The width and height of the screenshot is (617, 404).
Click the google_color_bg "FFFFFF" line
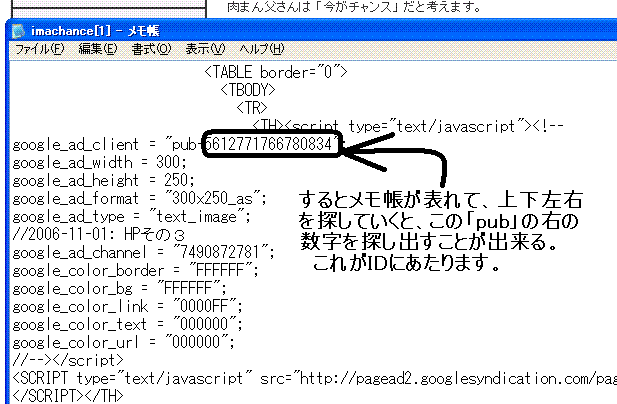(120, 289)
